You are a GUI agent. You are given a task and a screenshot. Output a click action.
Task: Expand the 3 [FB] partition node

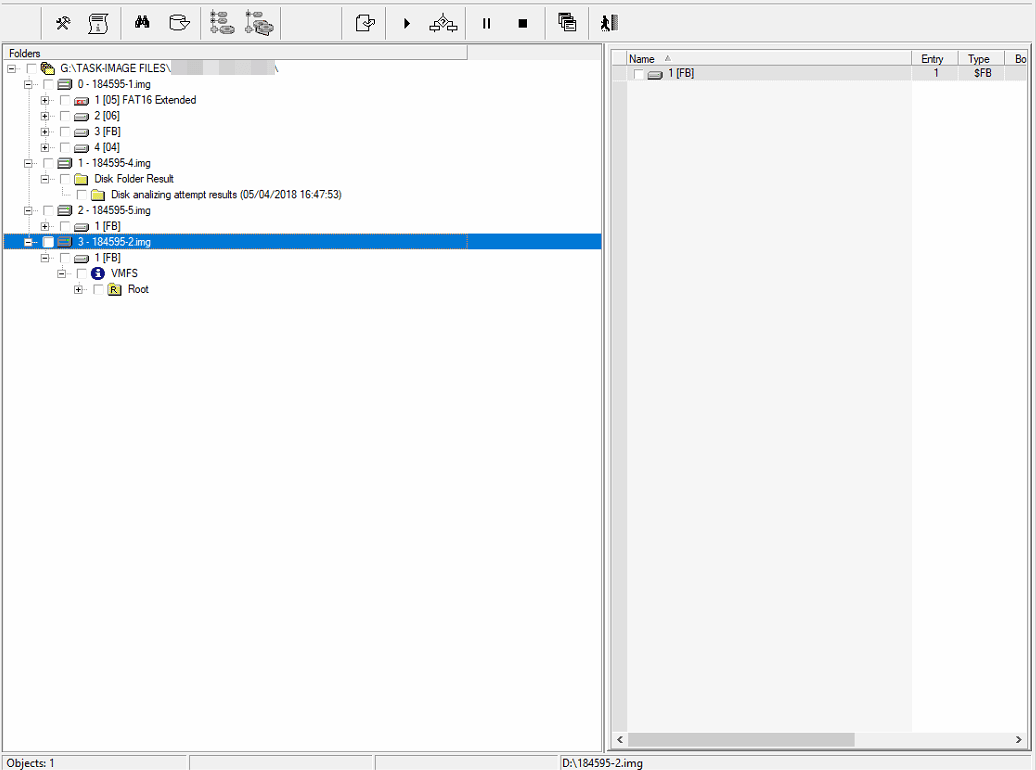coord(44,132)
